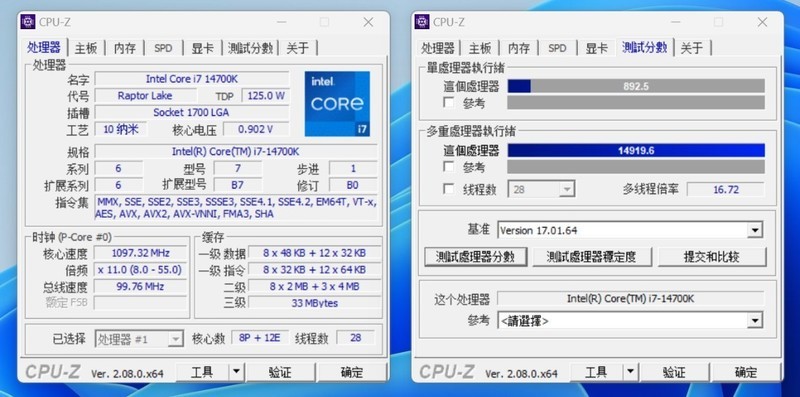The image size is (800, 397).
Task: Click 确定 button in right window
Action: point(746,372)
